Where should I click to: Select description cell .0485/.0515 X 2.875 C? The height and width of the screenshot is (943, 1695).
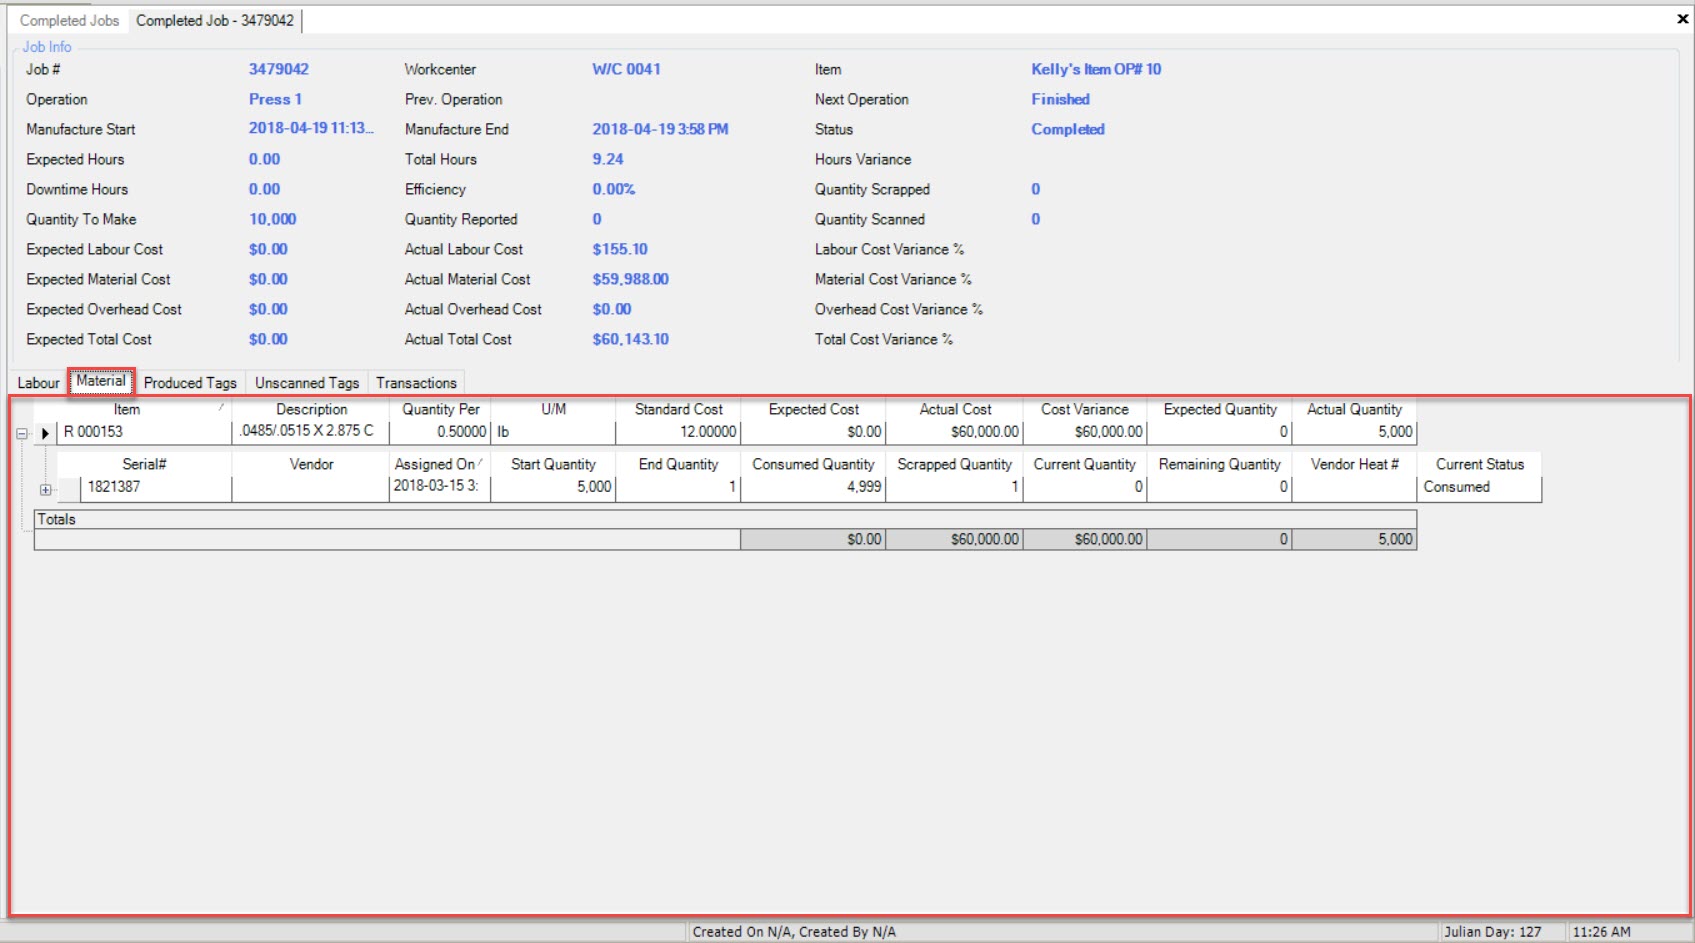[x=311, y=432]
